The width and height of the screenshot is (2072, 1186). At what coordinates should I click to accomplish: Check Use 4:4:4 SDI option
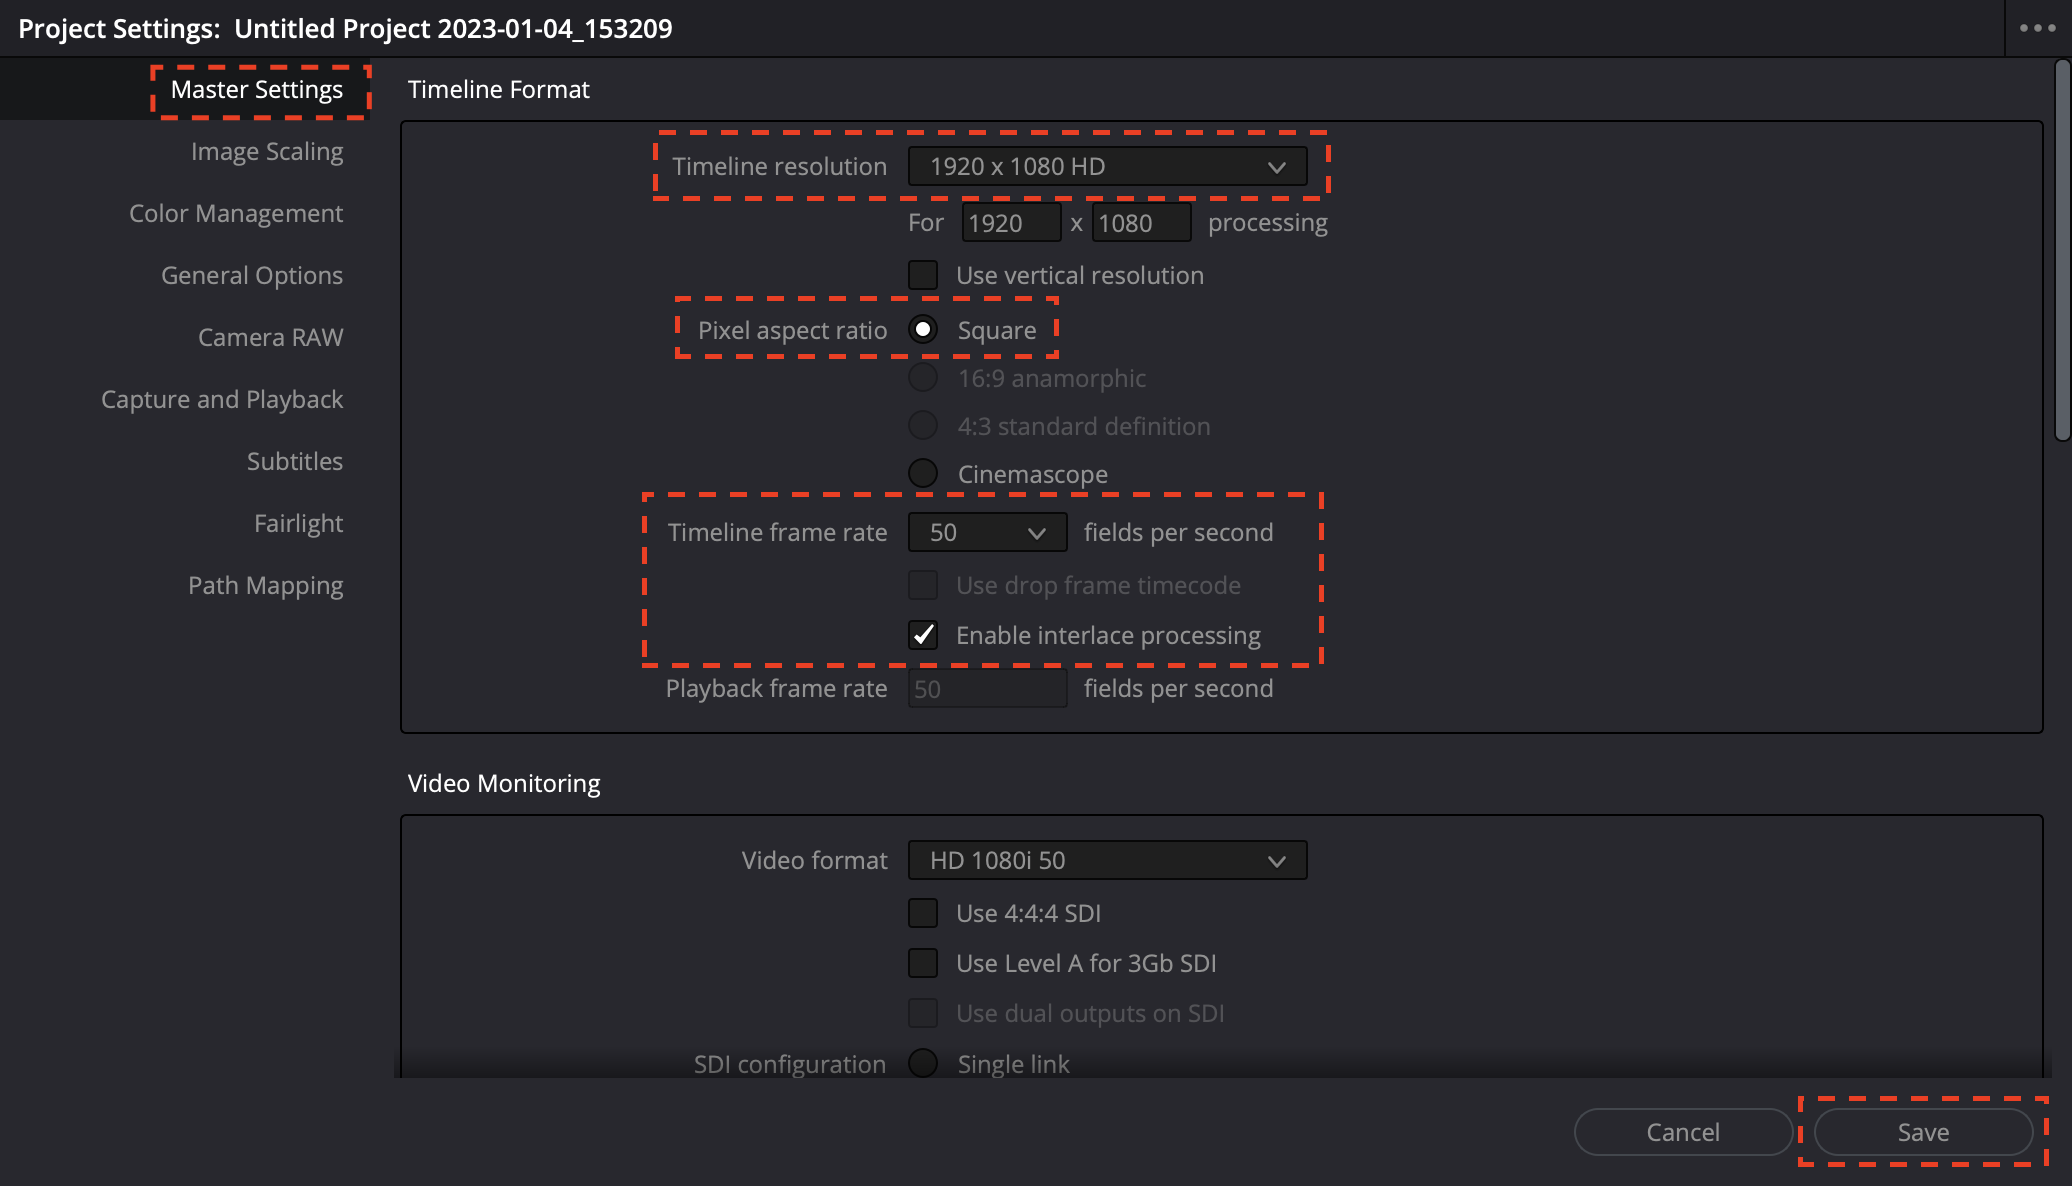[923, 913]
